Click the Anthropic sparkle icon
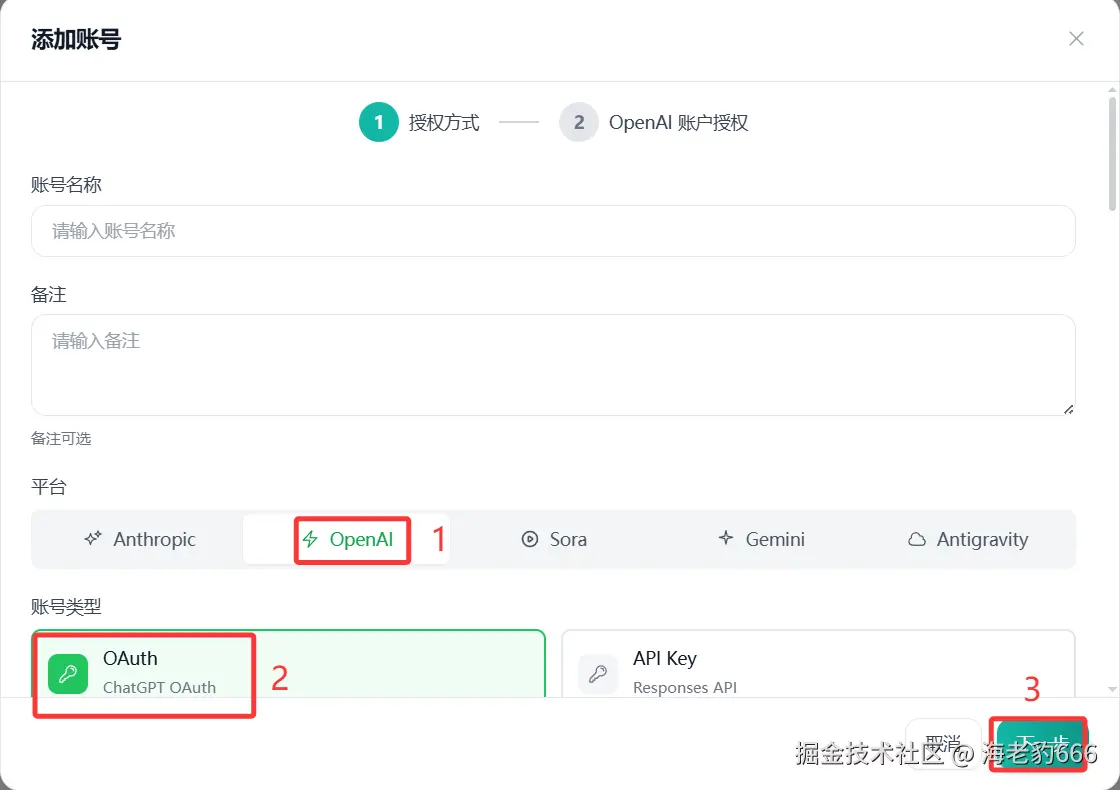The width and height of the screenshot is (1120, 790). point(93,539)
